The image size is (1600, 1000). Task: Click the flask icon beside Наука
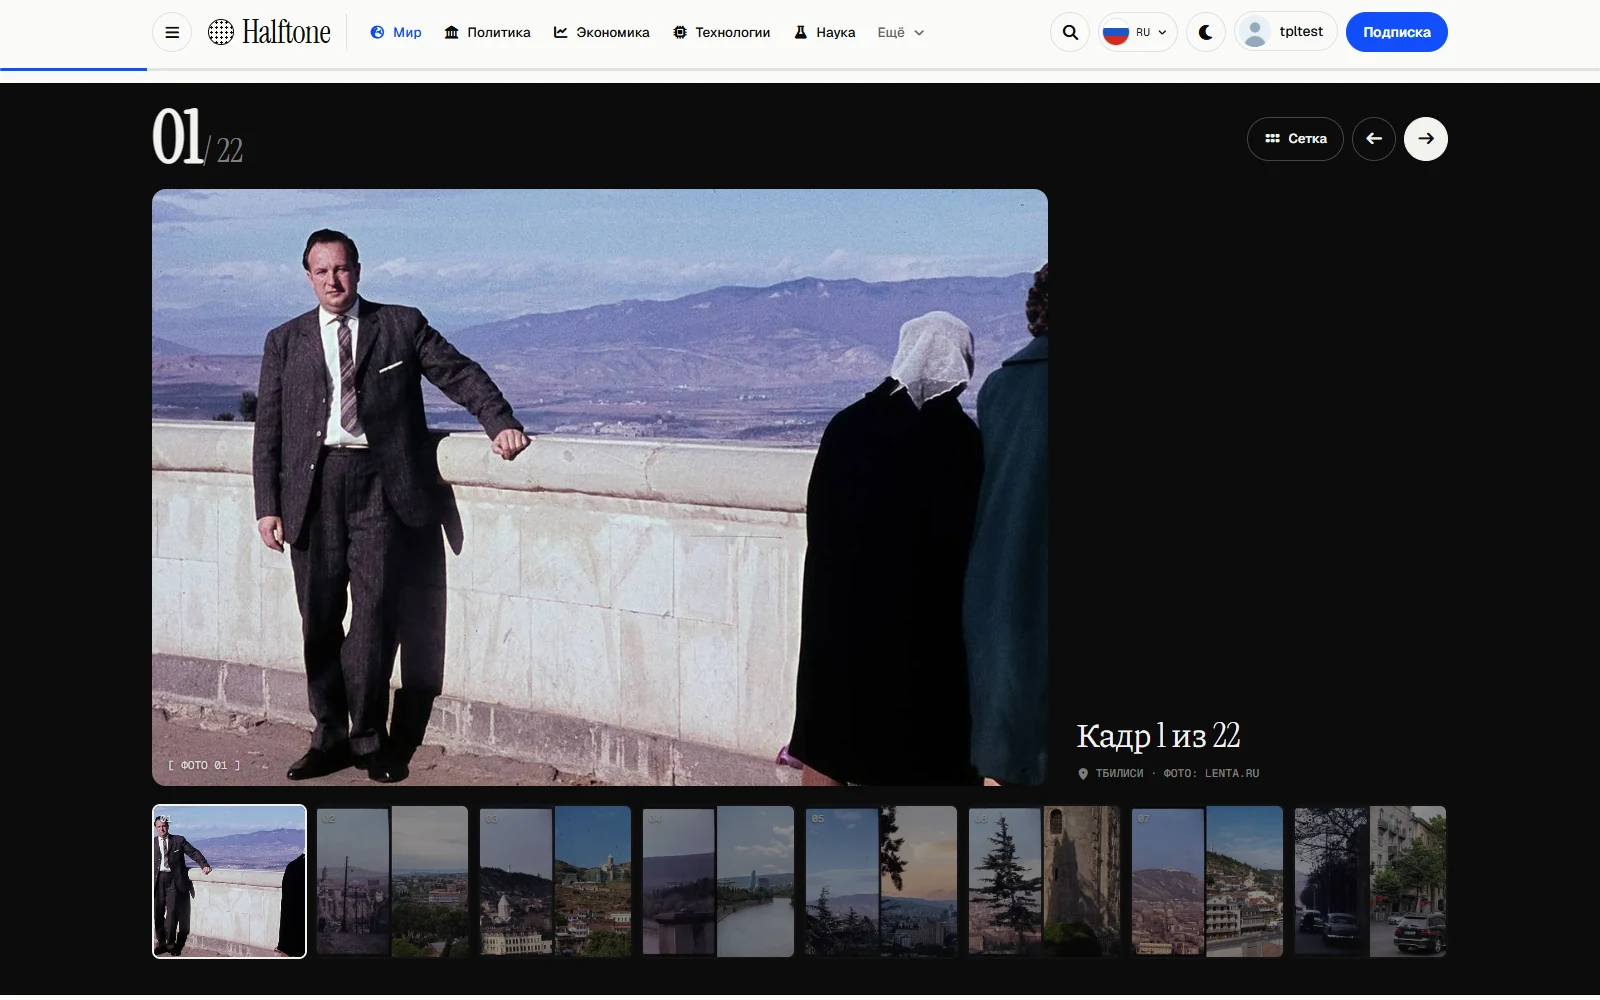click(801, 32)
